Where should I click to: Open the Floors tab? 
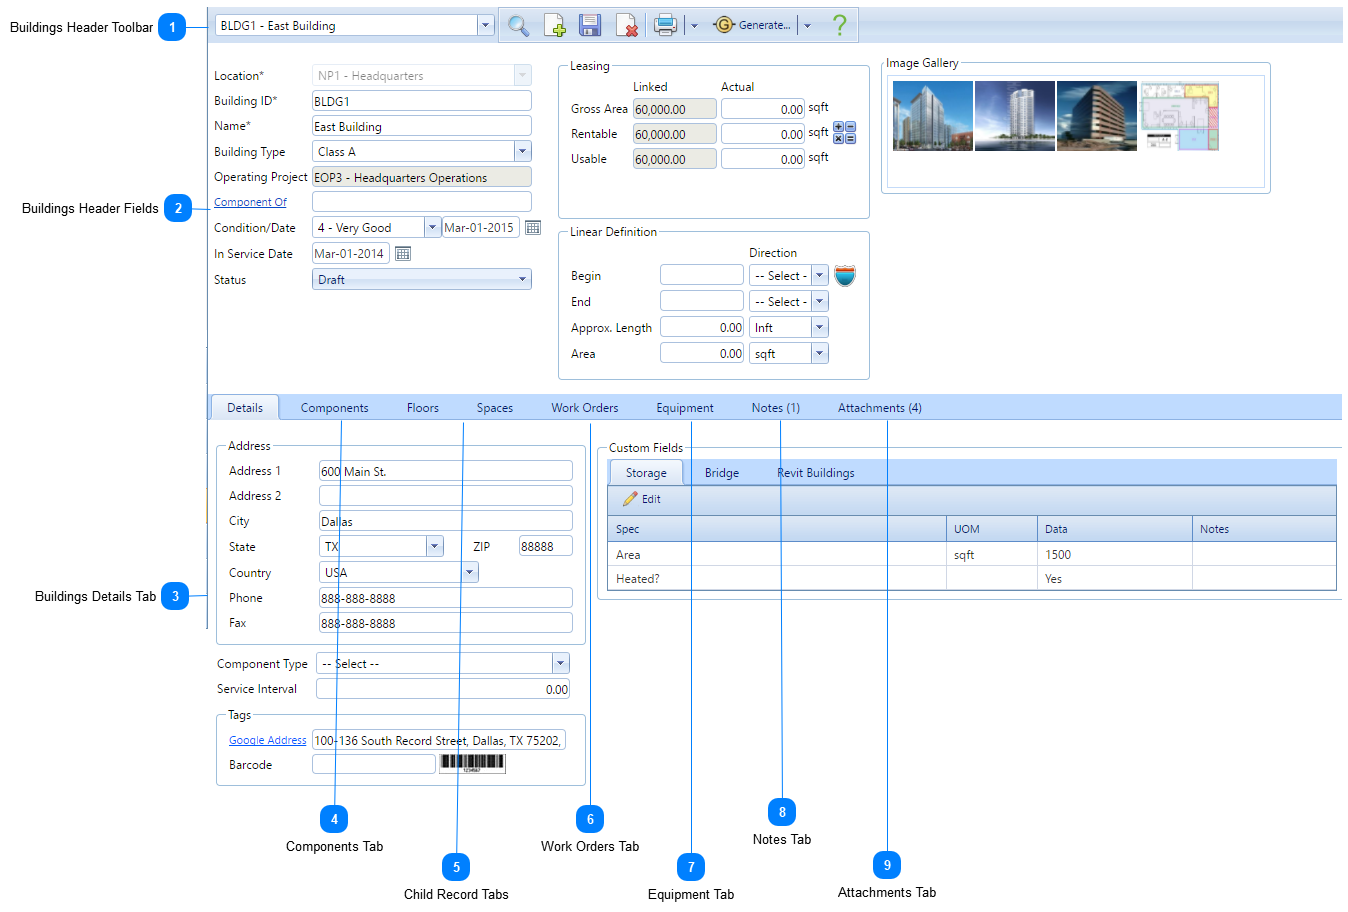pos(423,408)
